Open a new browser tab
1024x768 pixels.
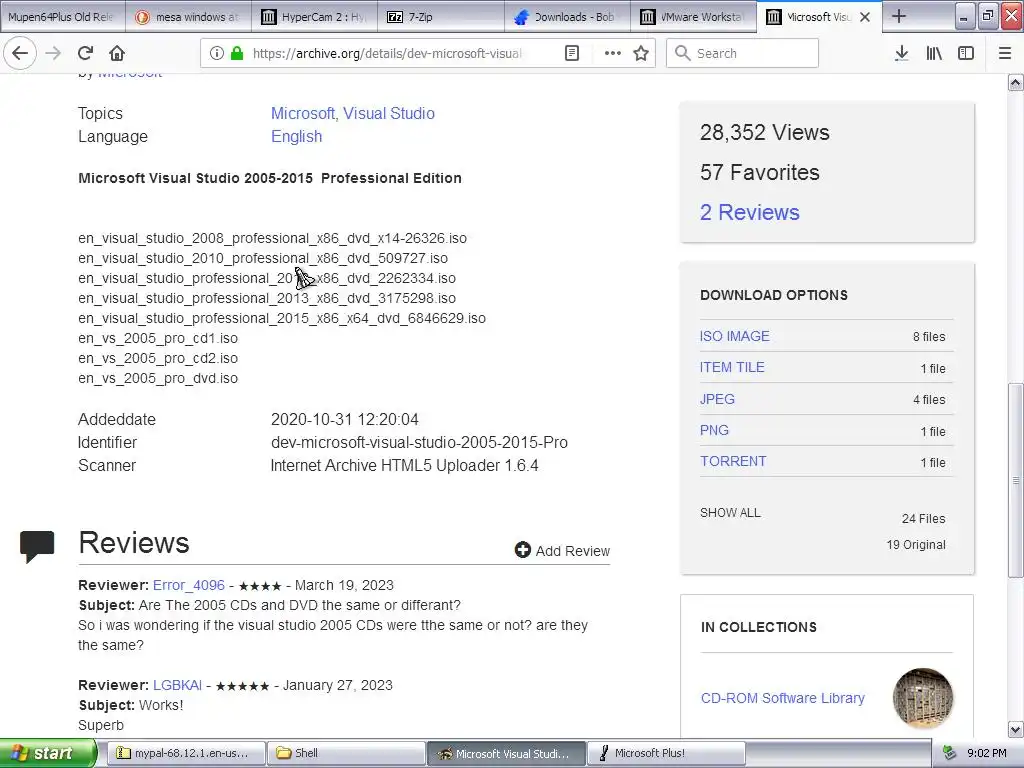(x=899, y=16)
